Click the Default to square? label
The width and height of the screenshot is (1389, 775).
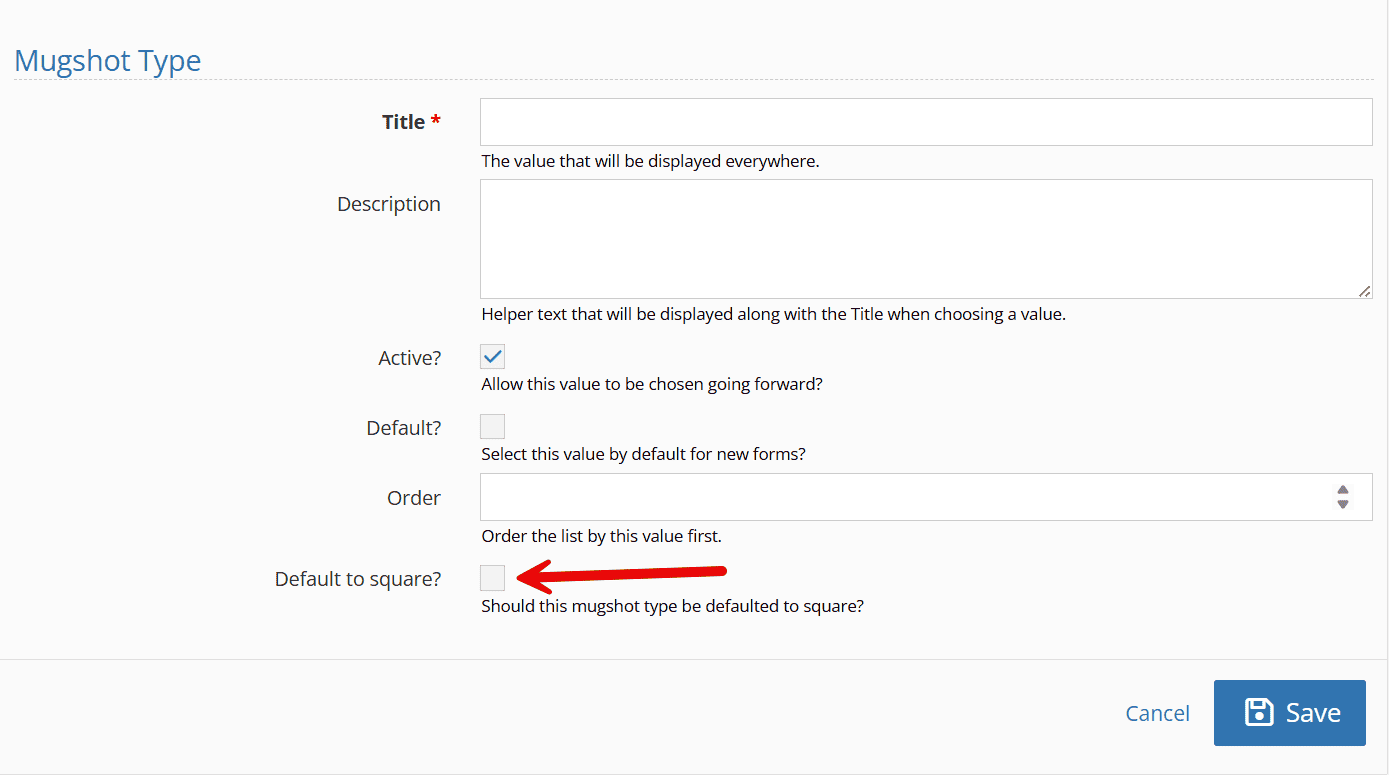[x=357, y=579]
